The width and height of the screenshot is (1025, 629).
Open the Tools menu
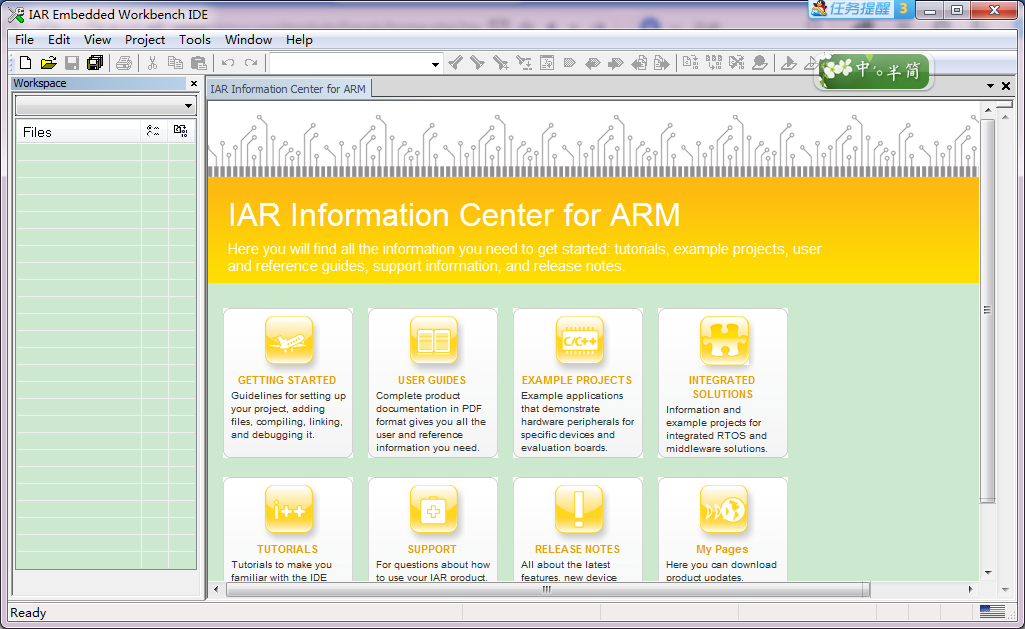pos(195,39)
